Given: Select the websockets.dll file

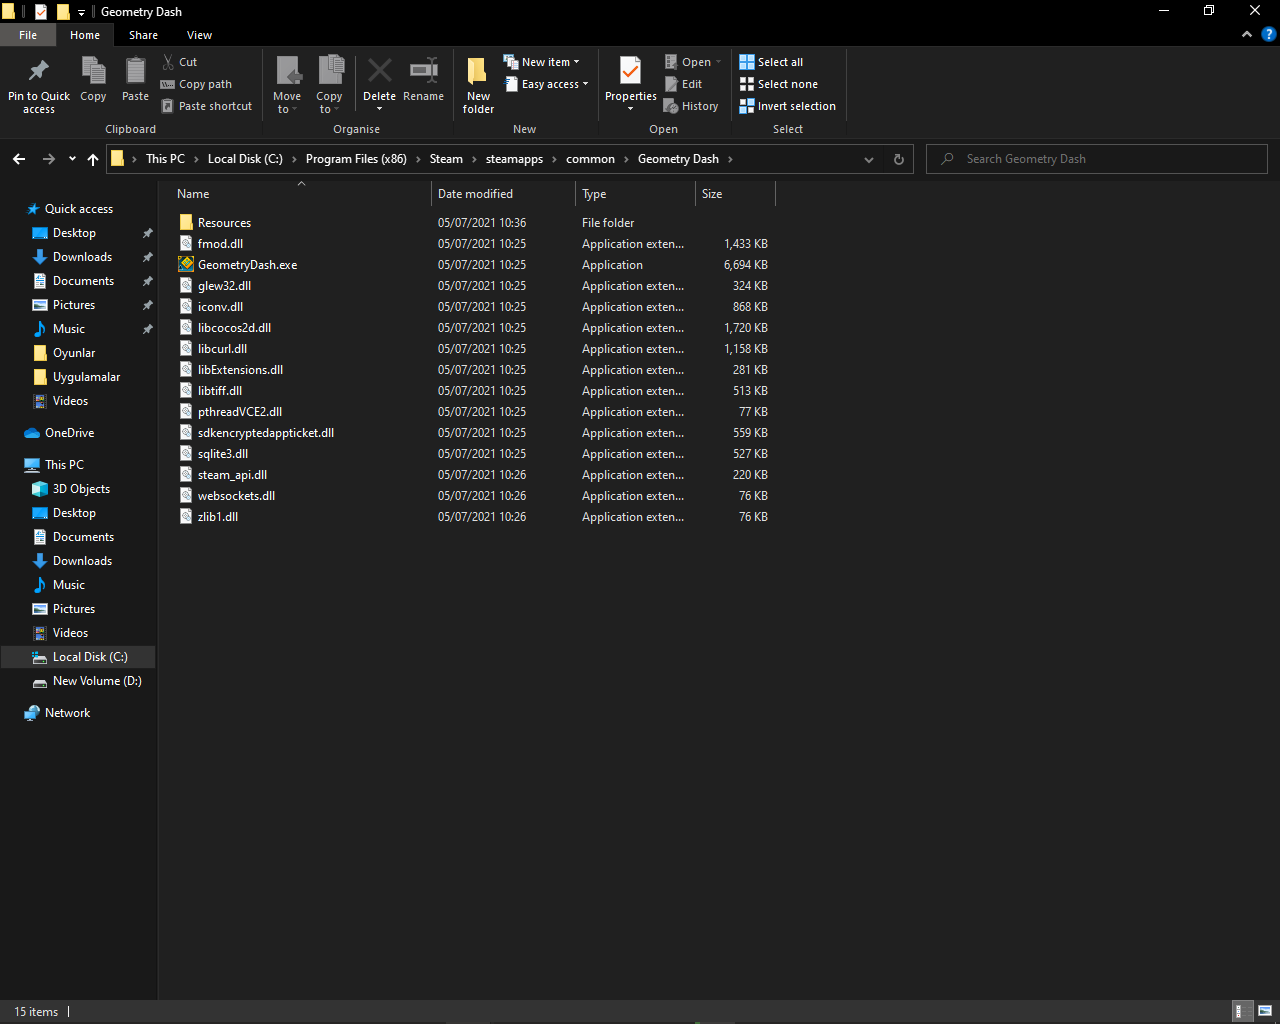Looking at the screenshot, I should click(236, 496).
